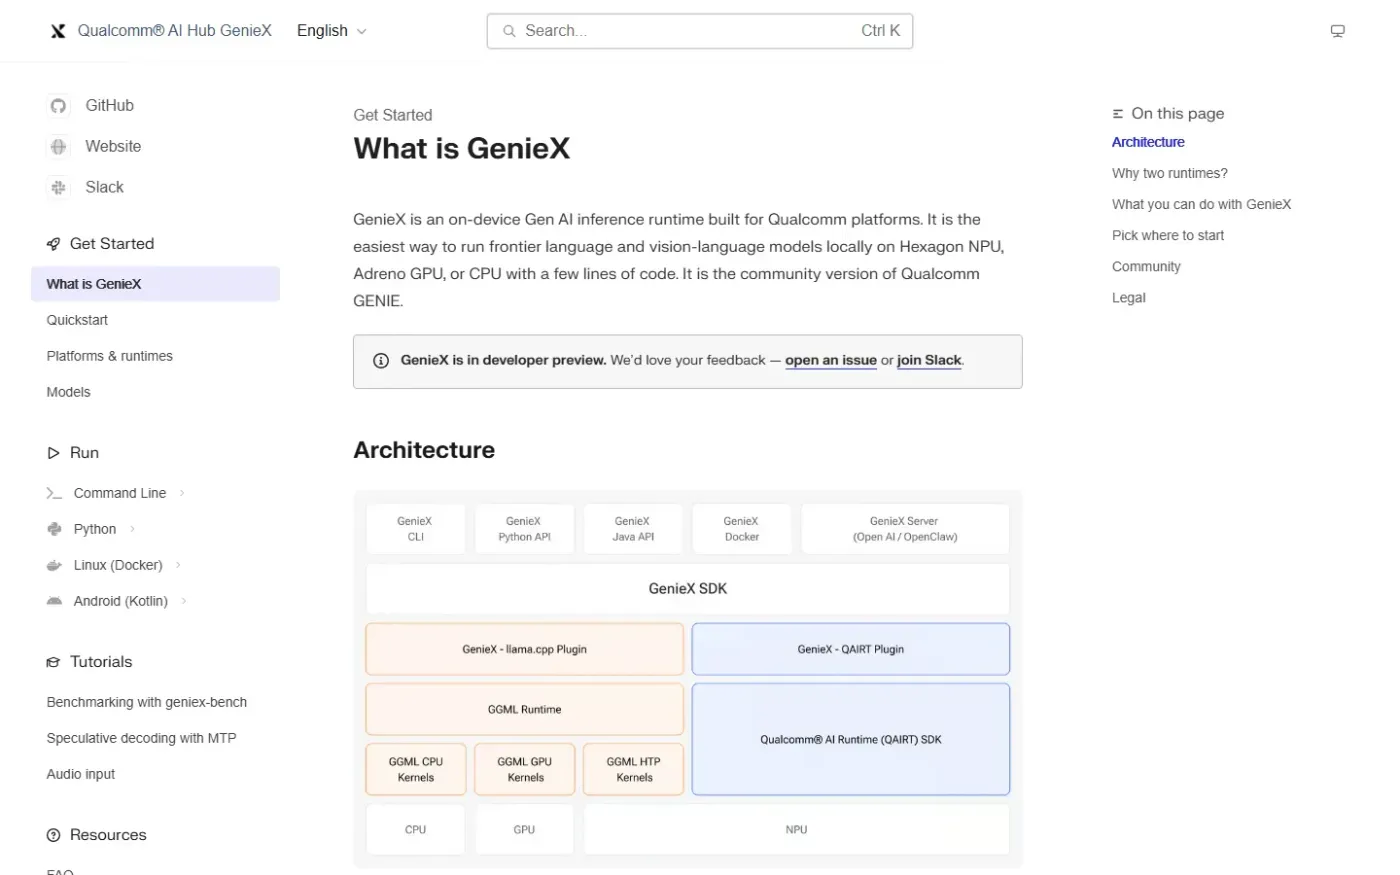Click the Docker whale icon
Image resolution: width=1400 pixels, height=875 pixels.
coord(55,565)
